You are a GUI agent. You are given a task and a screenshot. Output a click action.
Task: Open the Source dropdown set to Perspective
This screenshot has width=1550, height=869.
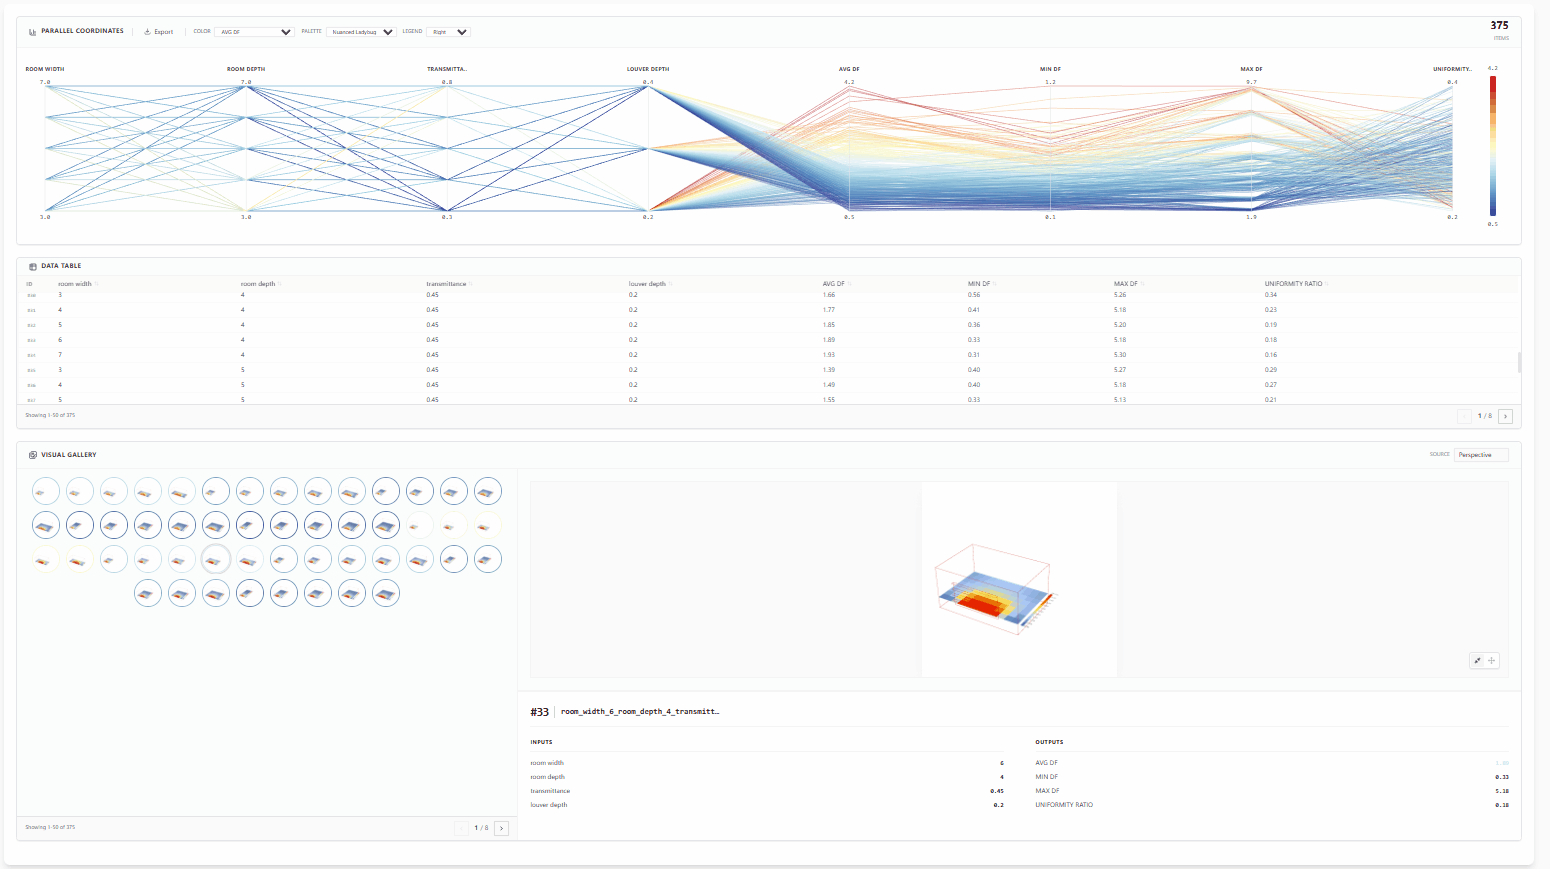click(x=1481, y=455)
